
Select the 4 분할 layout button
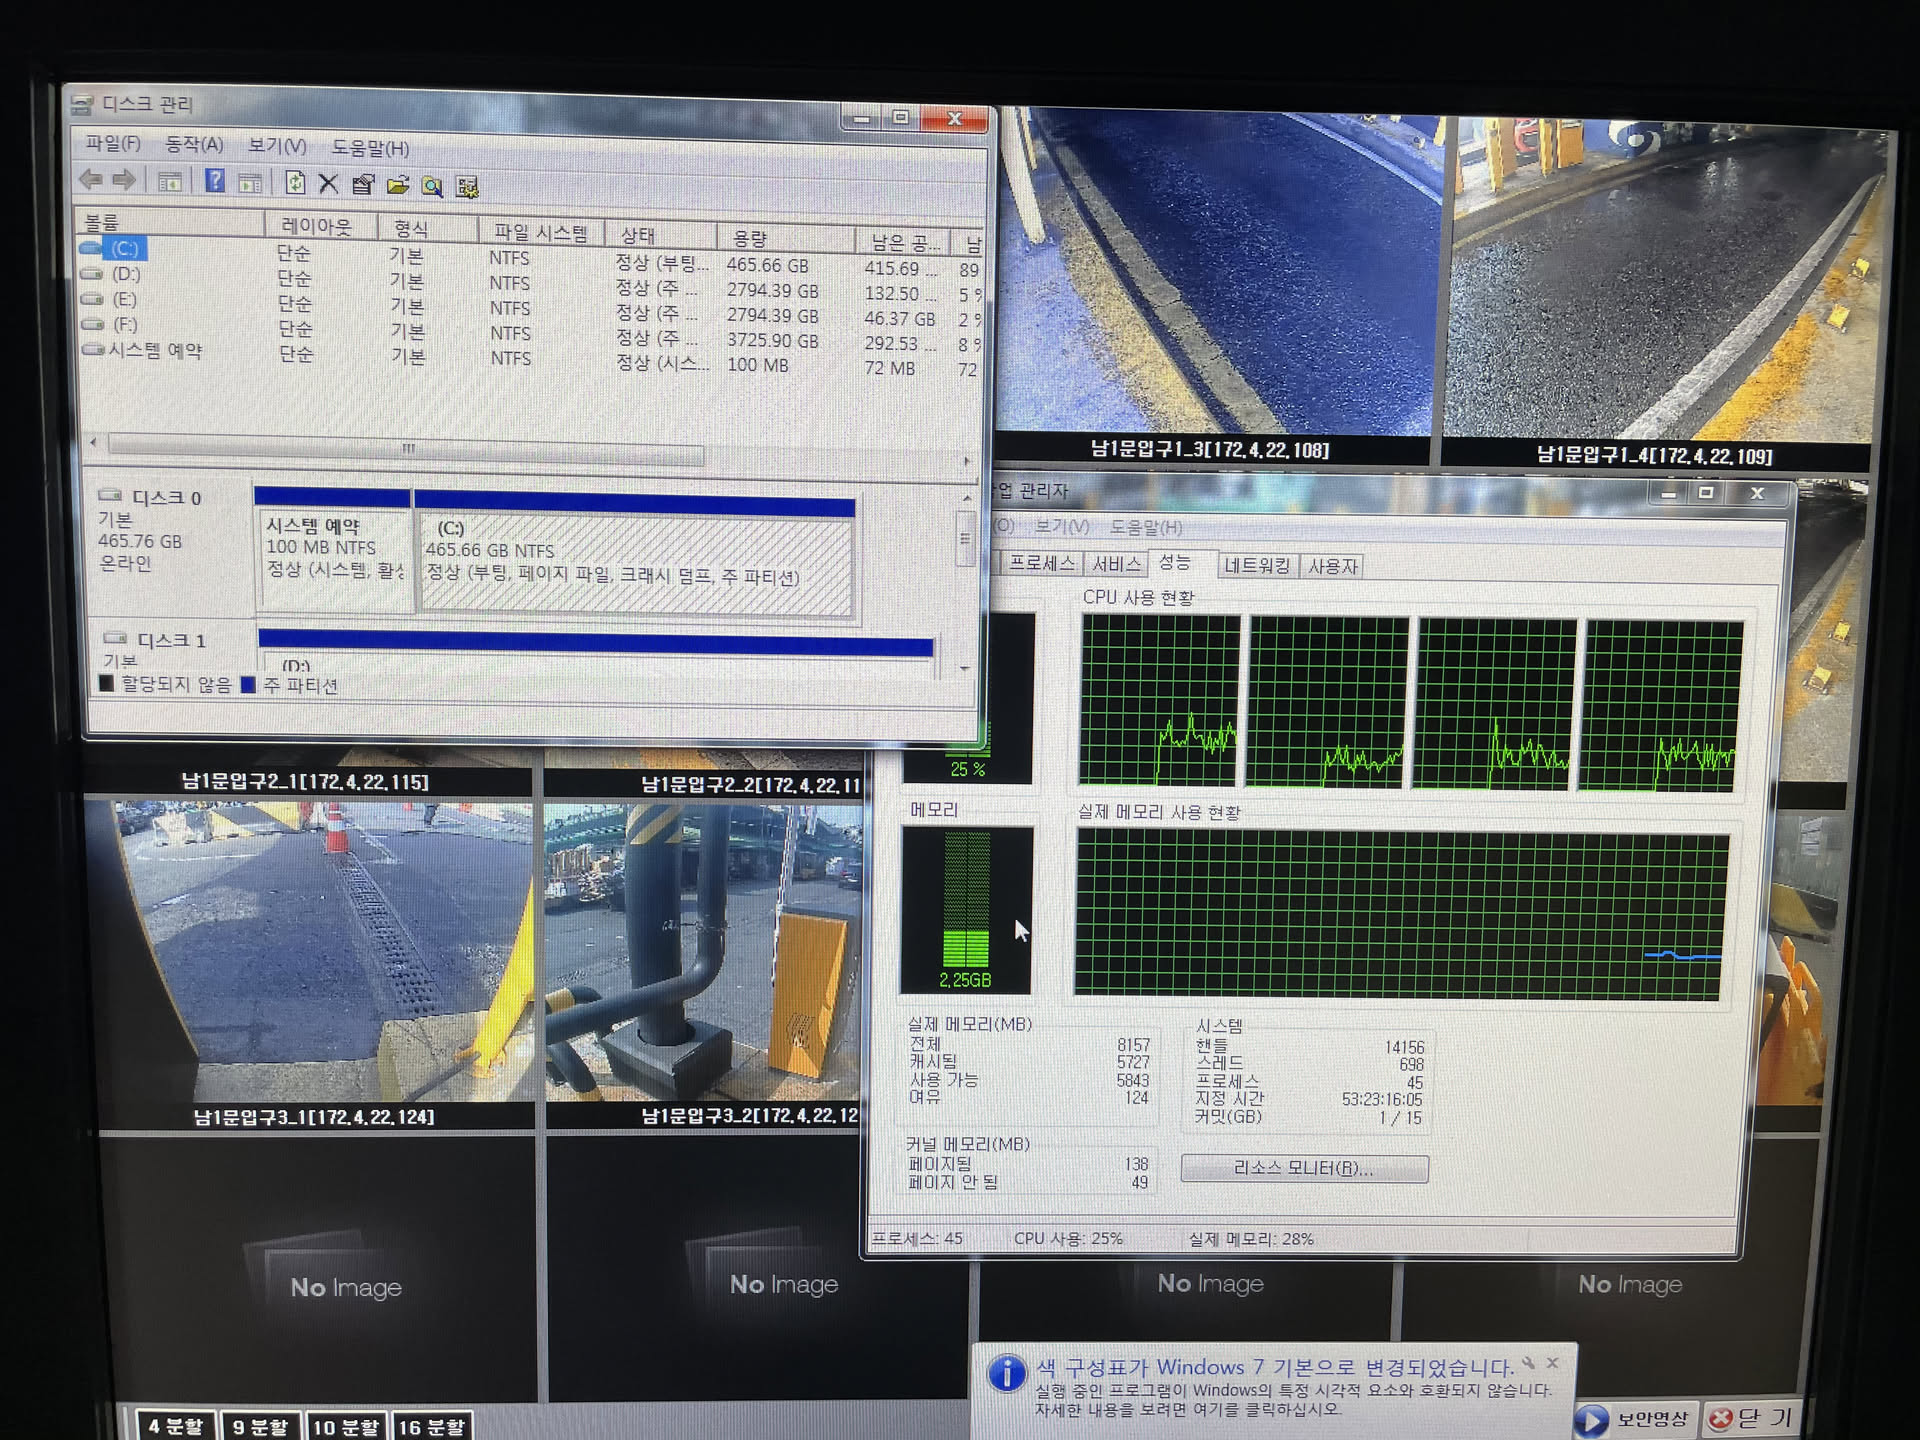(x=175, y=1426)
